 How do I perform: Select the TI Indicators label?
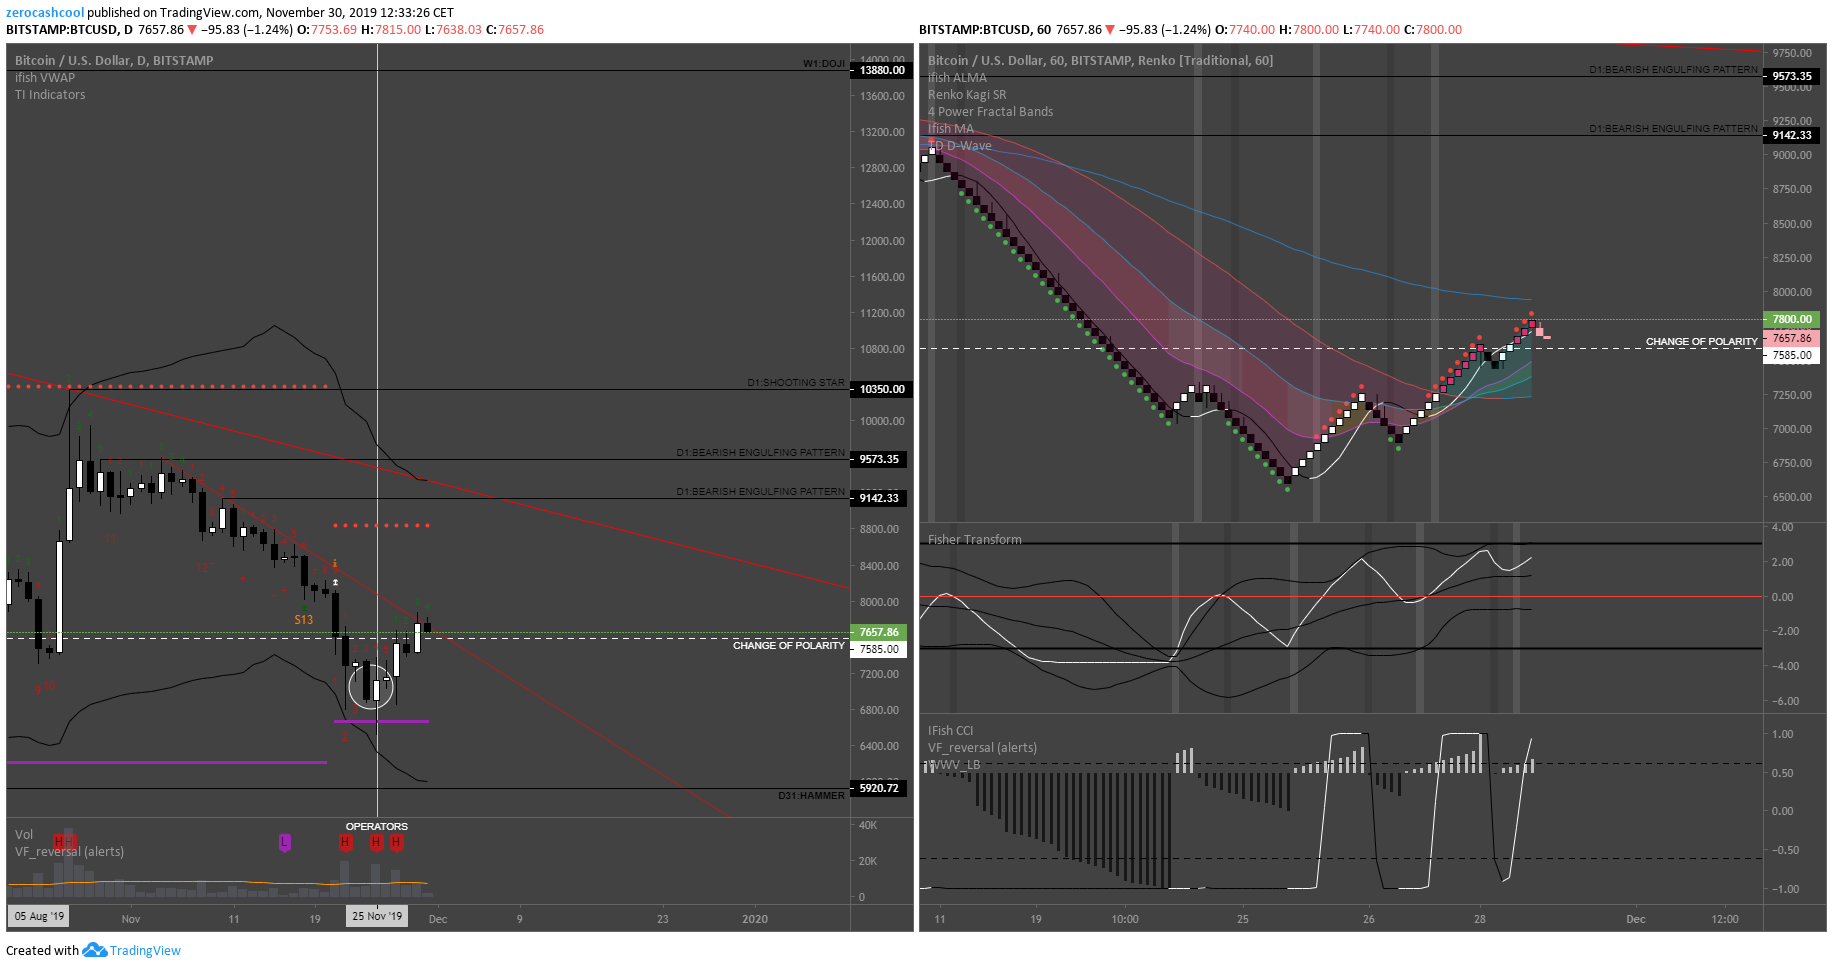click(x=50, y=94)
